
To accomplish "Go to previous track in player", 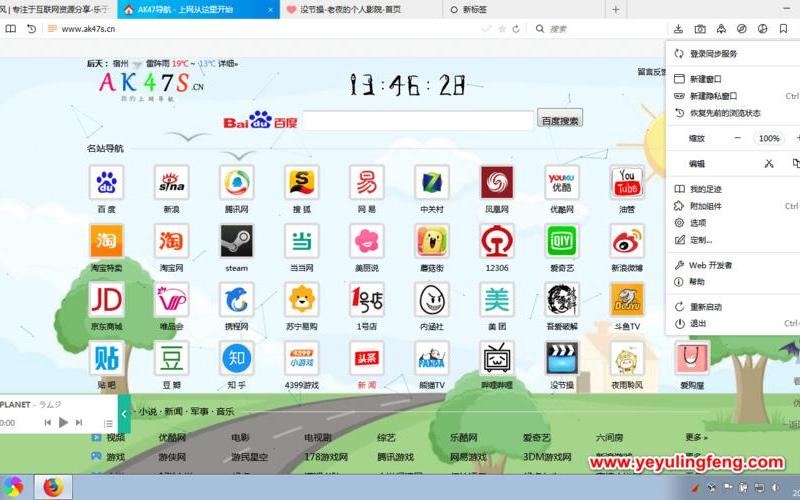I will (x=47, y=422).
